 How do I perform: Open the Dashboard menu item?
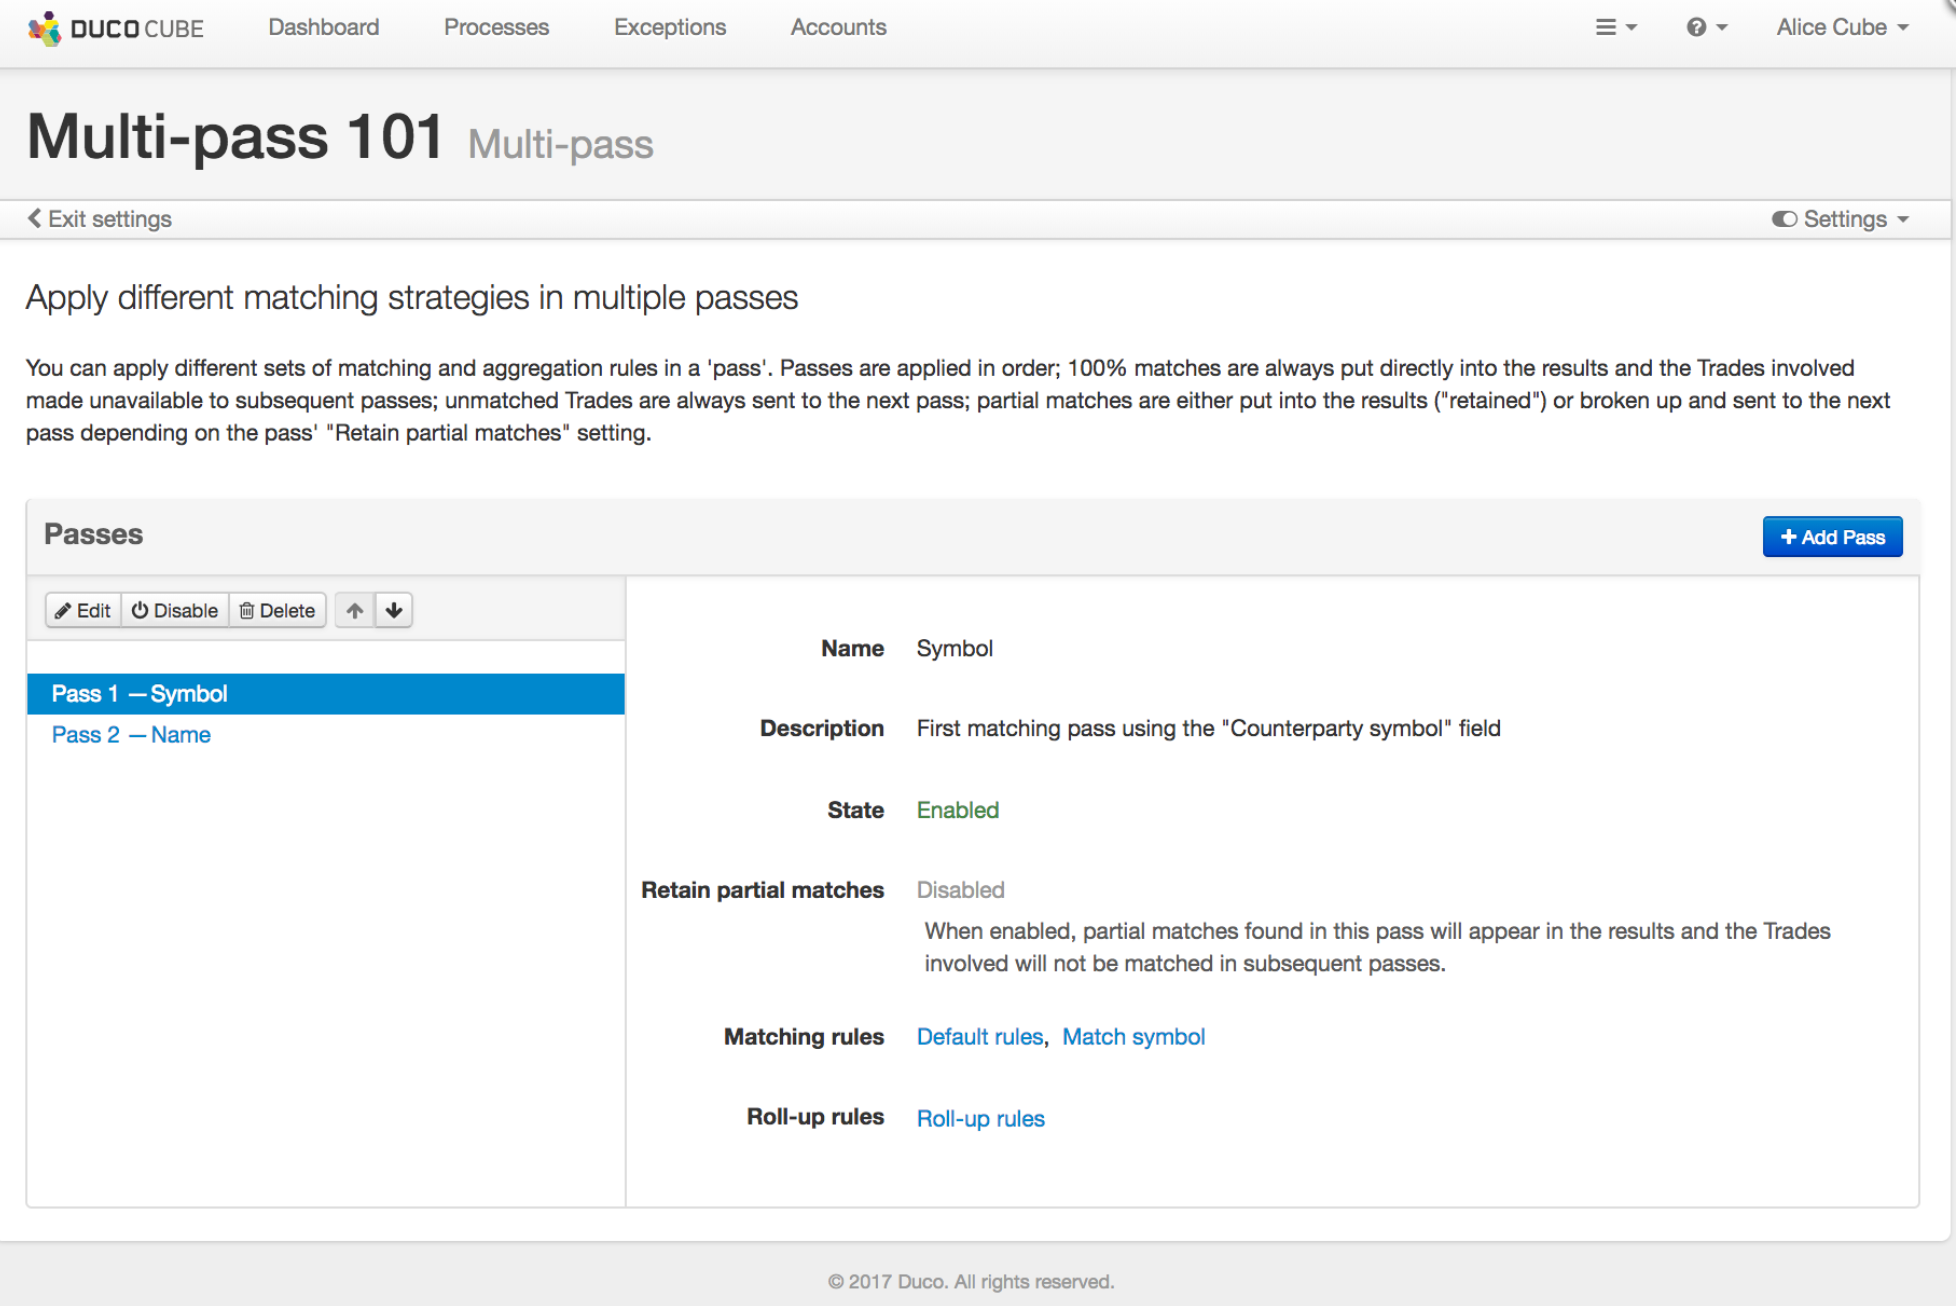(x=323, y=28)
